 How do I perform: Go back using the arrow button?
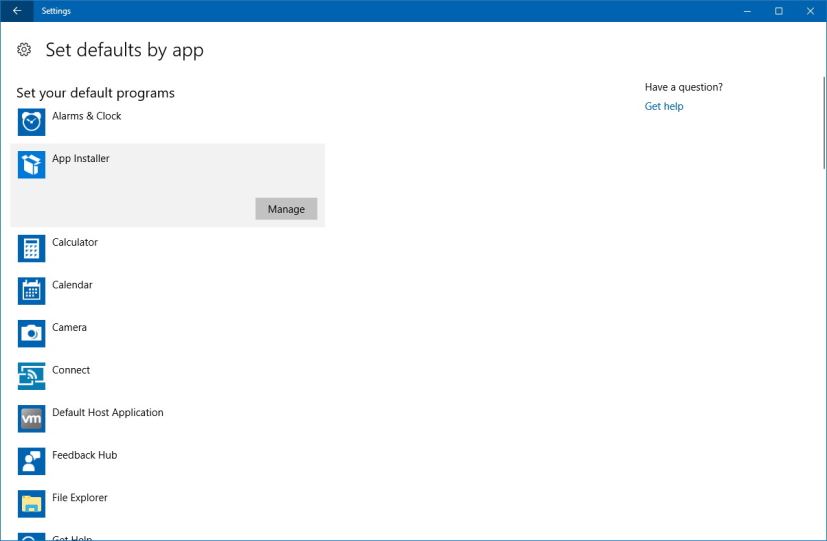tap(17, 11)
